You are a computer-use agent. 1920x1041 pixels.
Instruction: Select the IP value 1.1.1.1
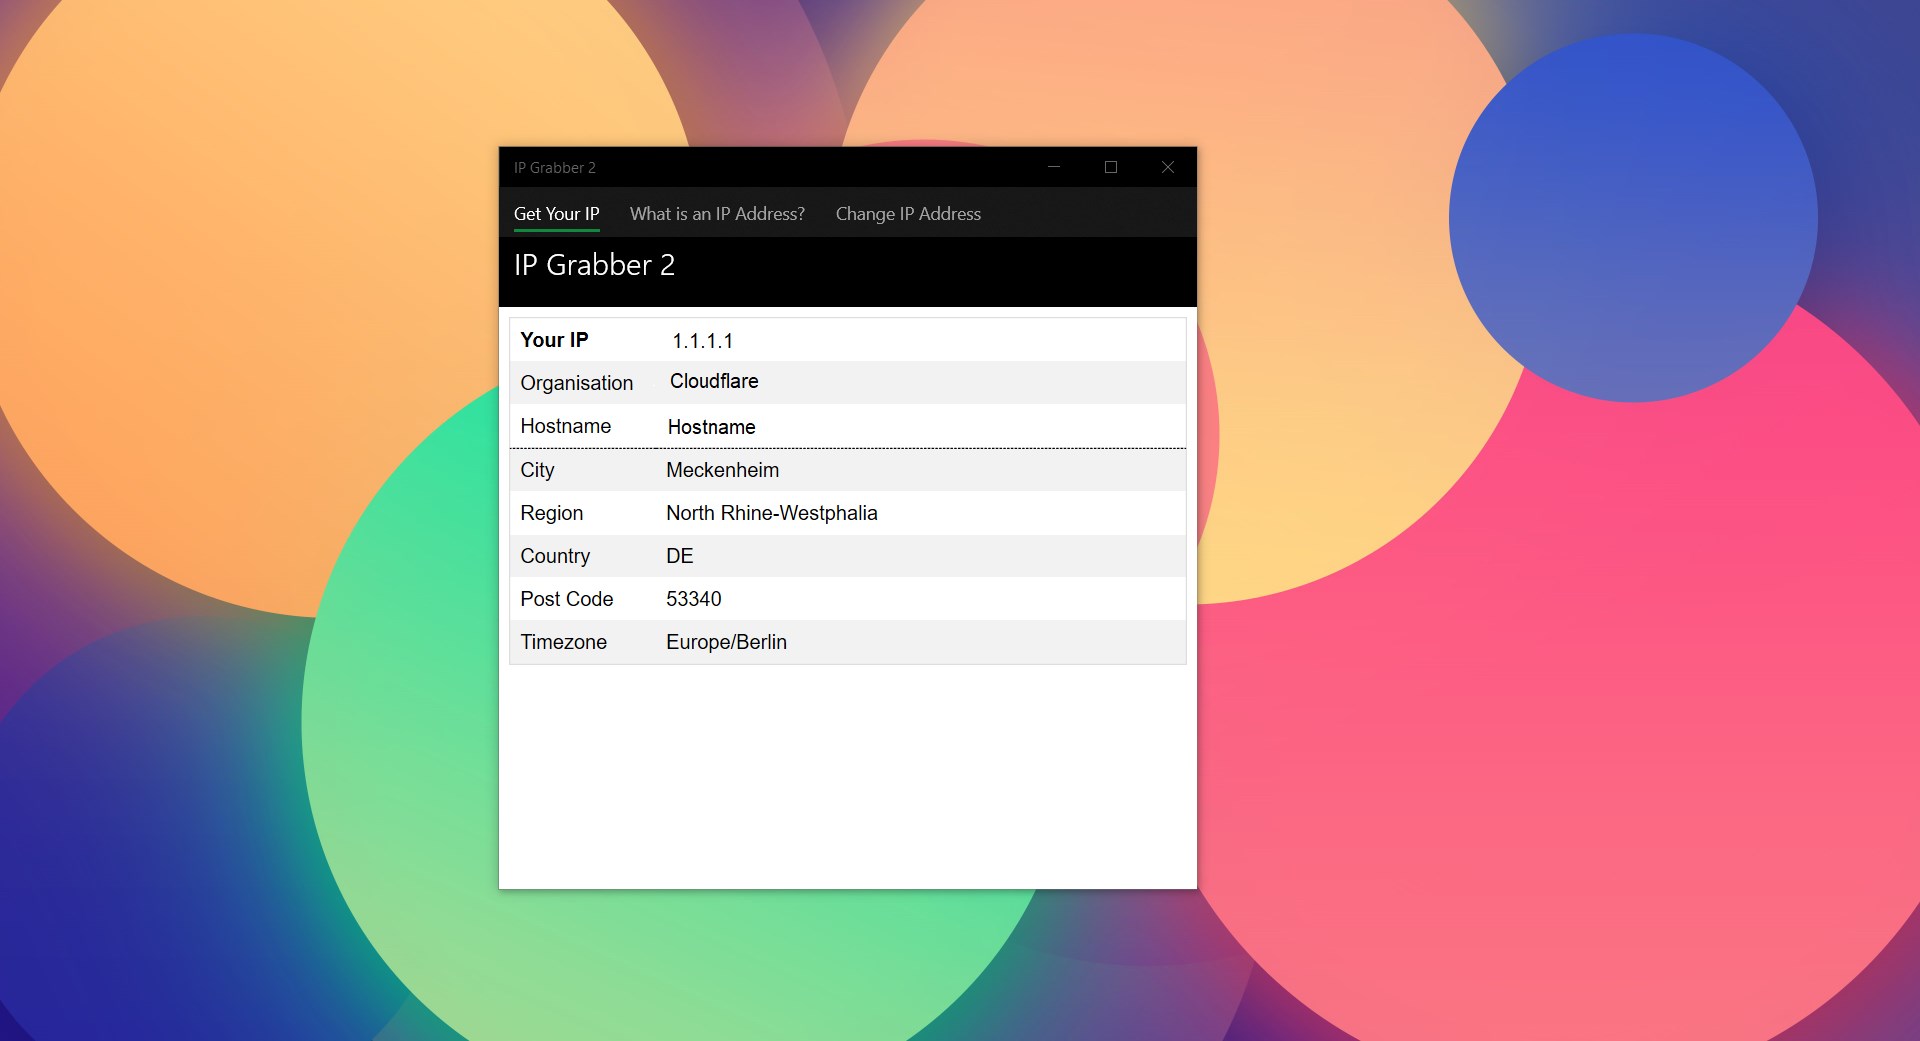(702, 341)
